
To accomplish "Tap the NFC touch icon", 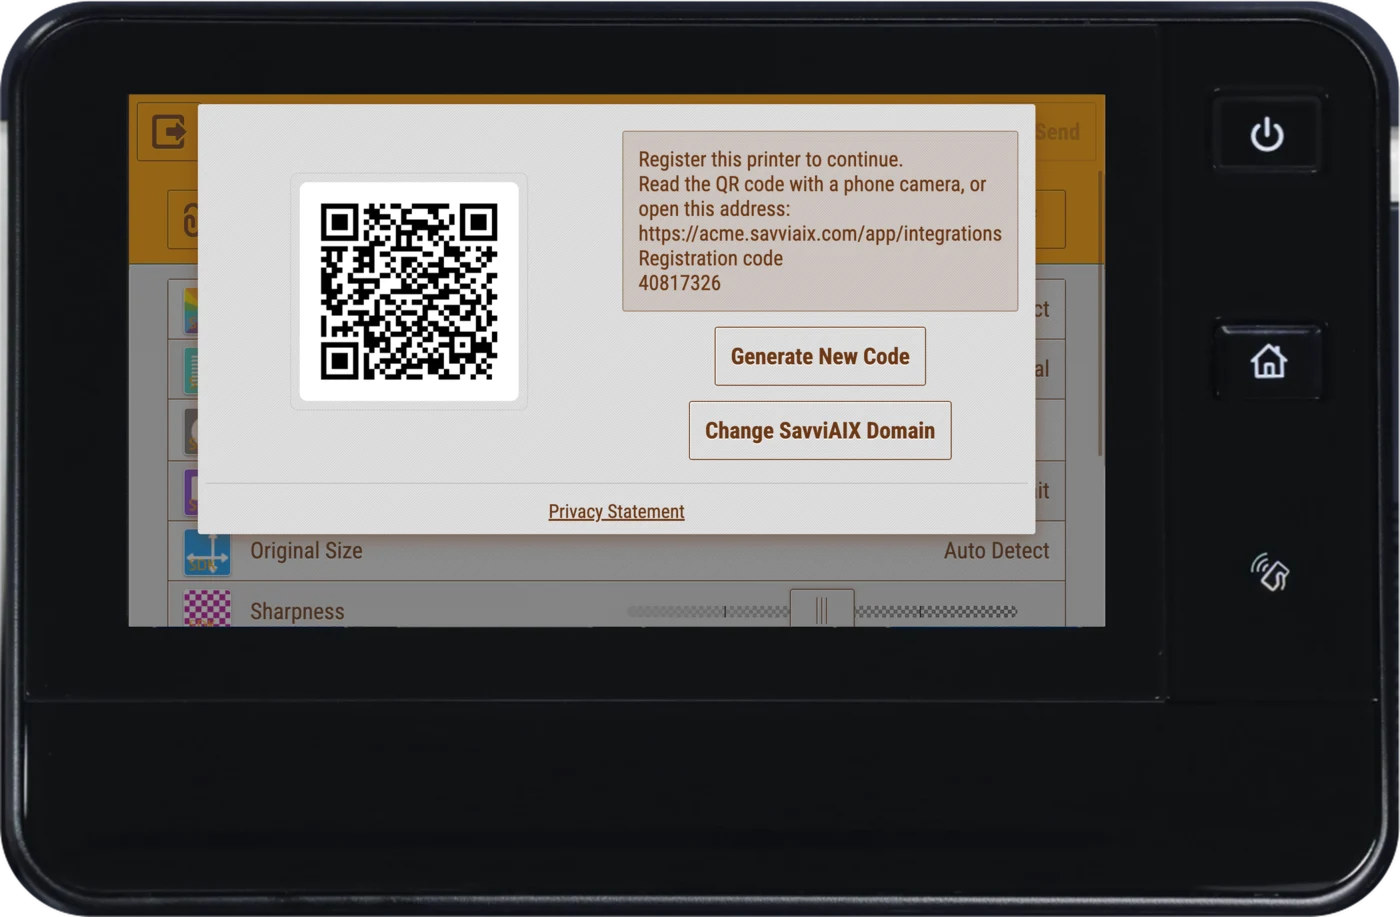I will pos(1270,572).
